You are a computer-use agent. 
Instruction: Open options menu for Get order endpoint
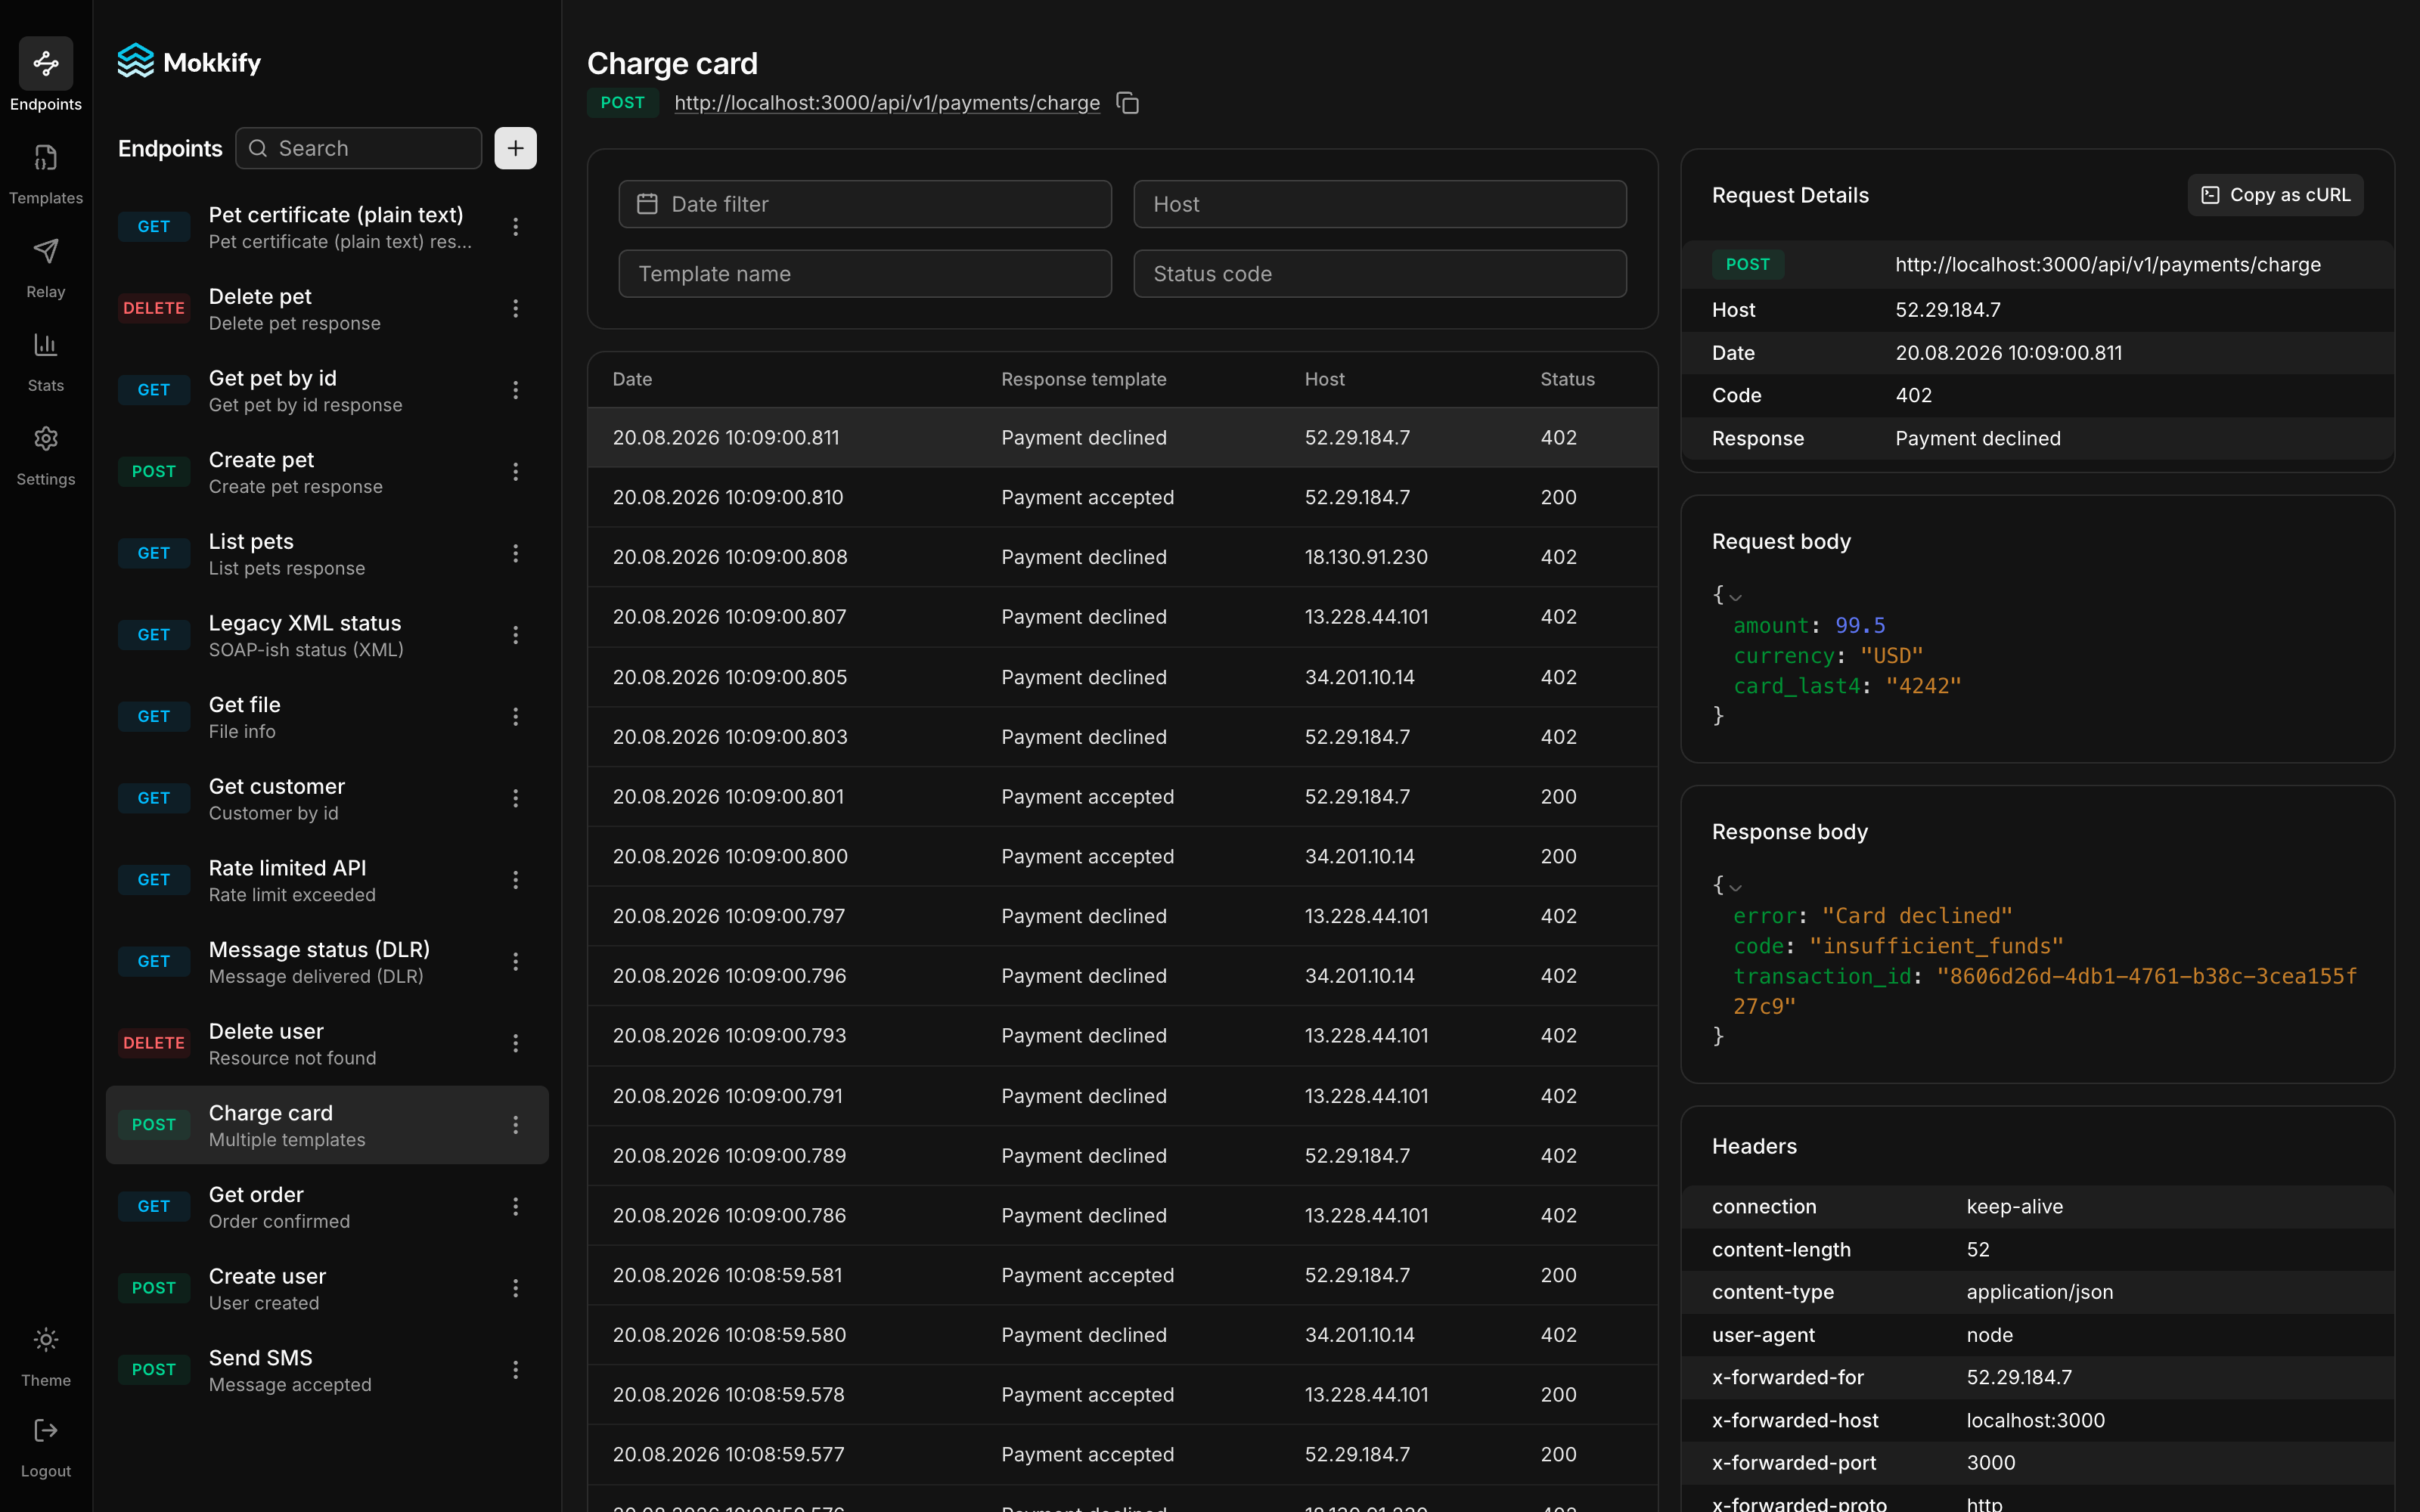pyautogui.click(x=516, y=1207)
